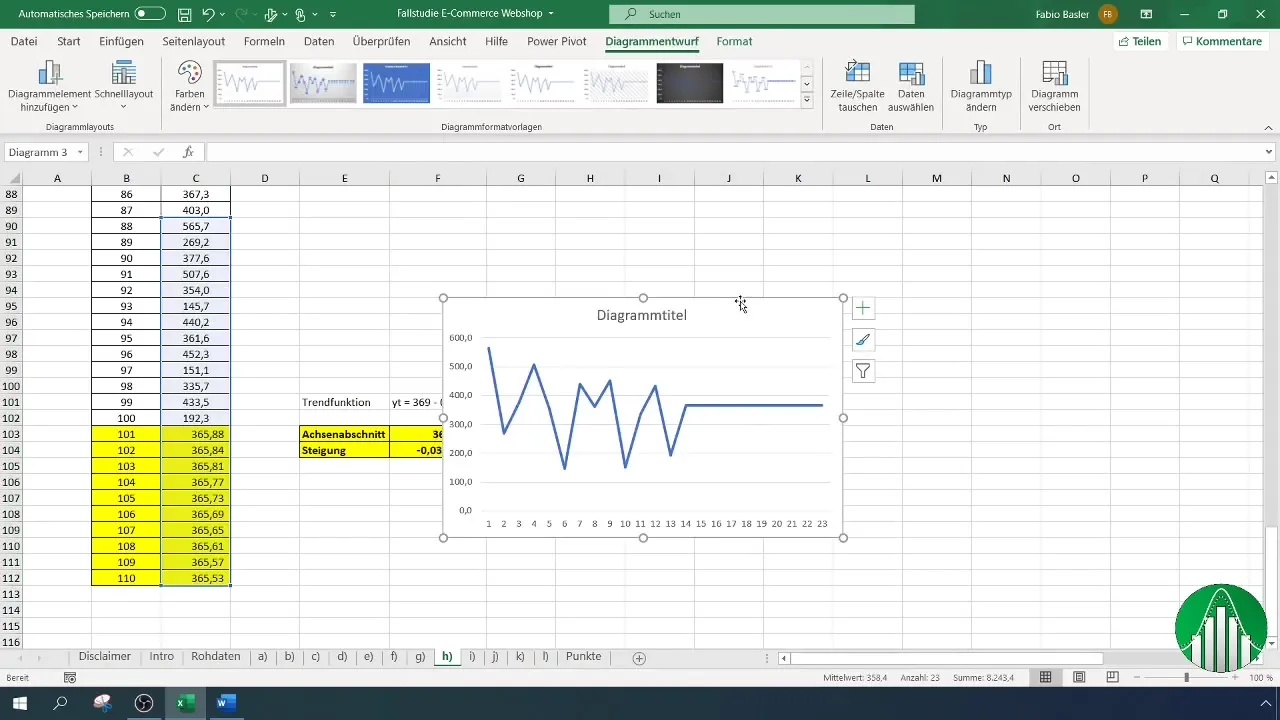Switch to the Rohdaten sheet tab
1280x720 pixels.
click(x=216, y=657)
